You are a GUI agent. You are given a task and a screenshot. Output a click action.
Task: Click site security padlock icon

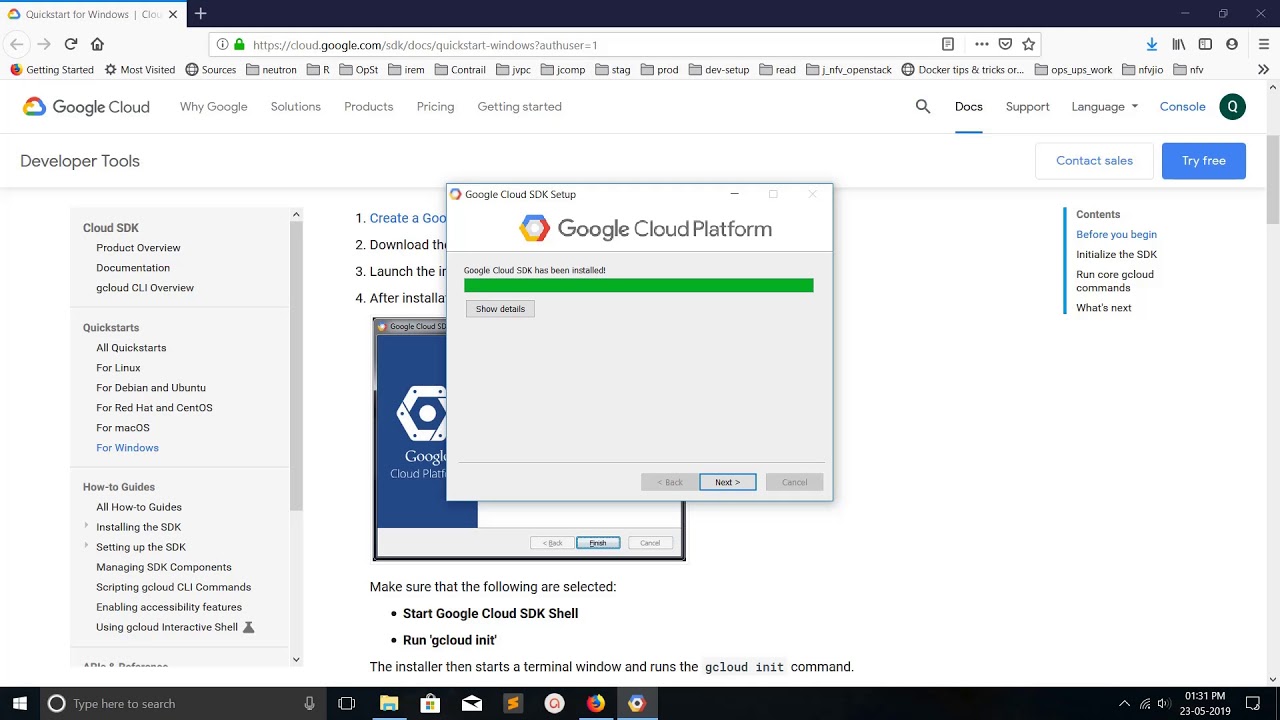click(x=238, y=44)
